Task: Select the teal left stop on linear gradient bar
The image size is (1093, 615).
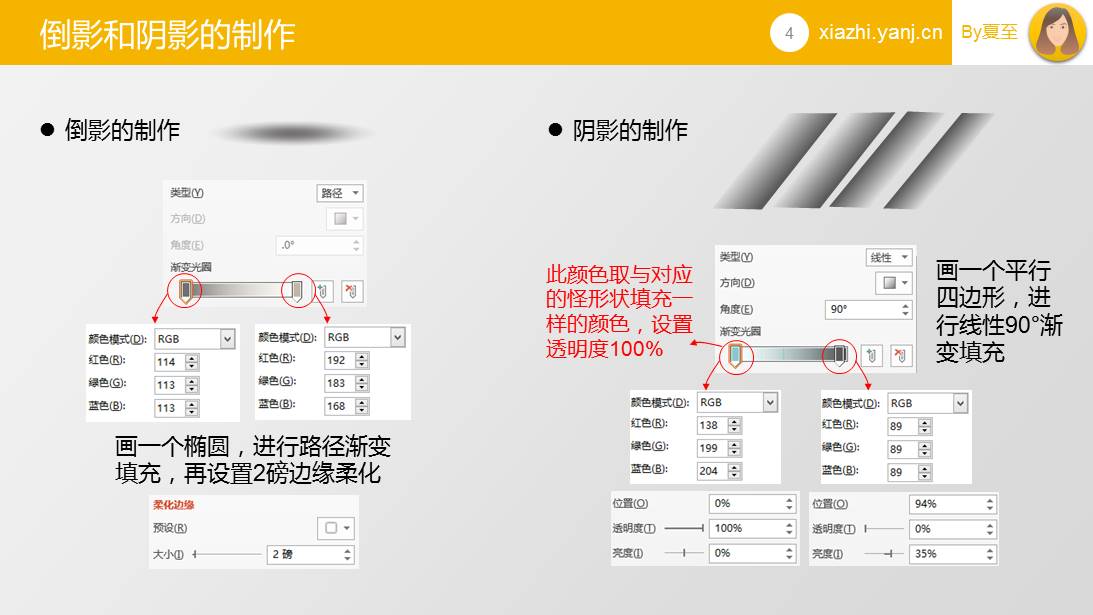Action: click(736, 354)
